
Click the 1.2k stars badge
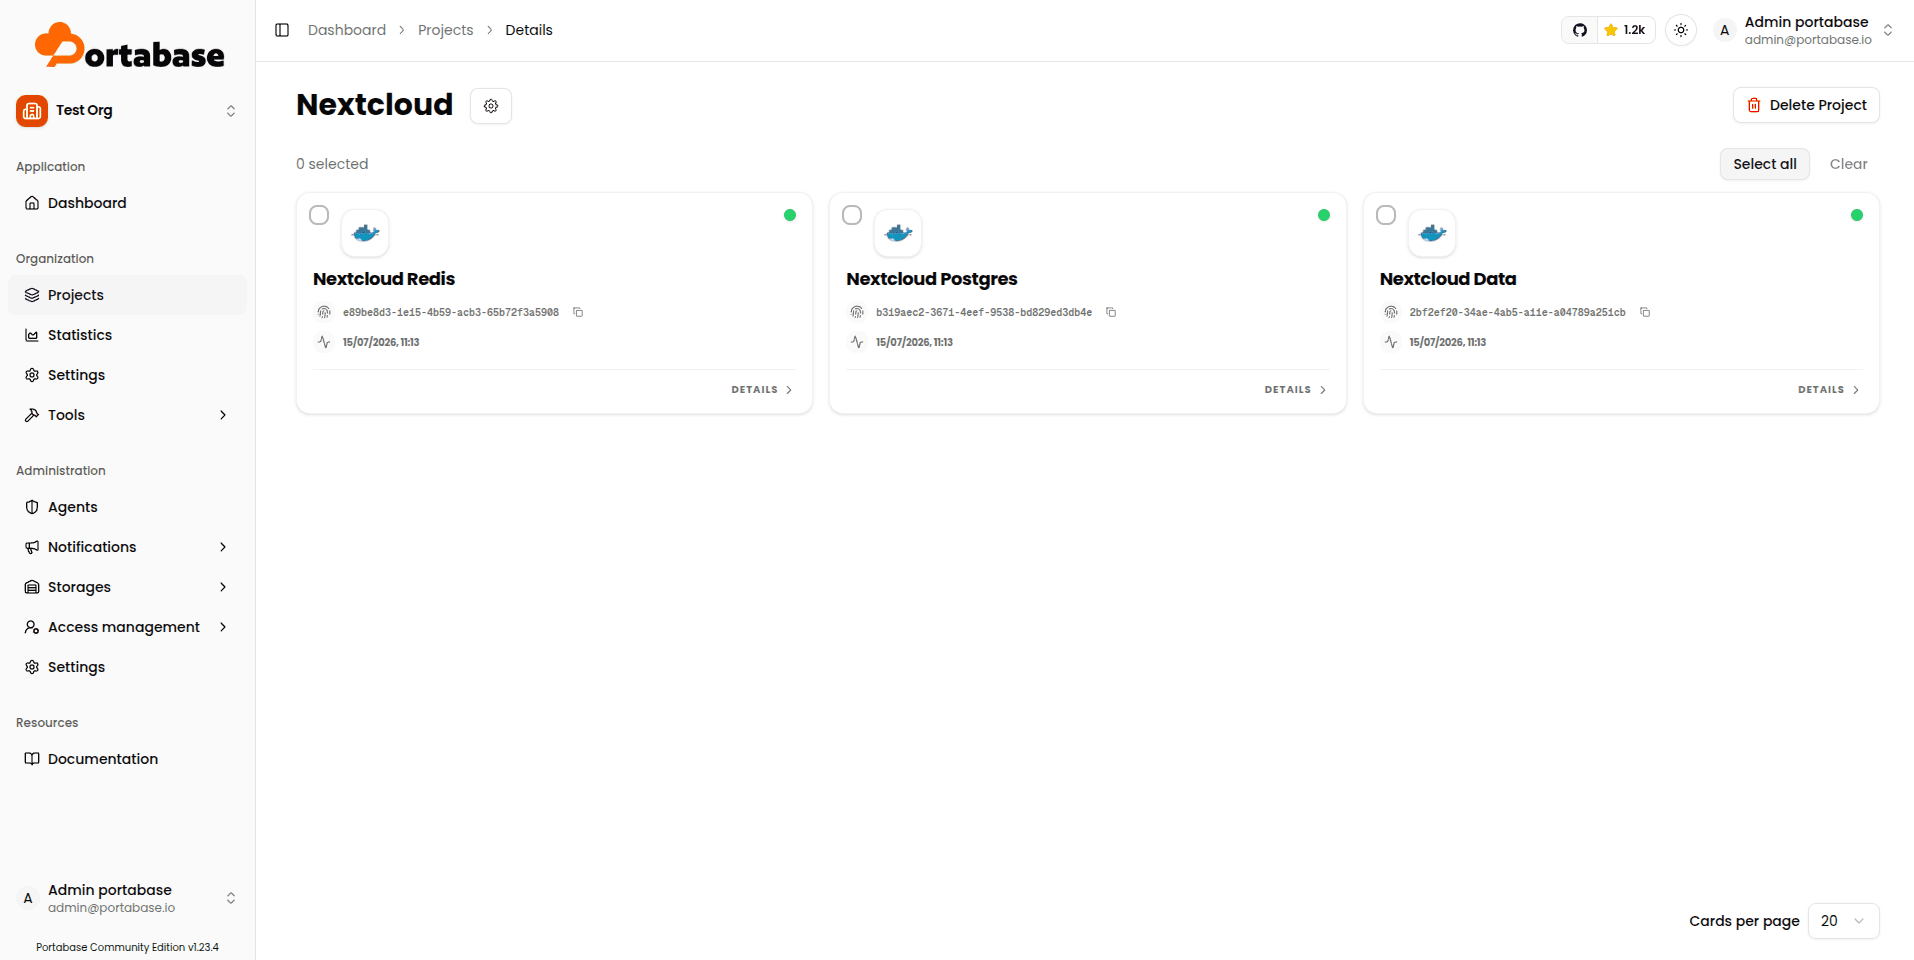click(x=1625, y=30)
